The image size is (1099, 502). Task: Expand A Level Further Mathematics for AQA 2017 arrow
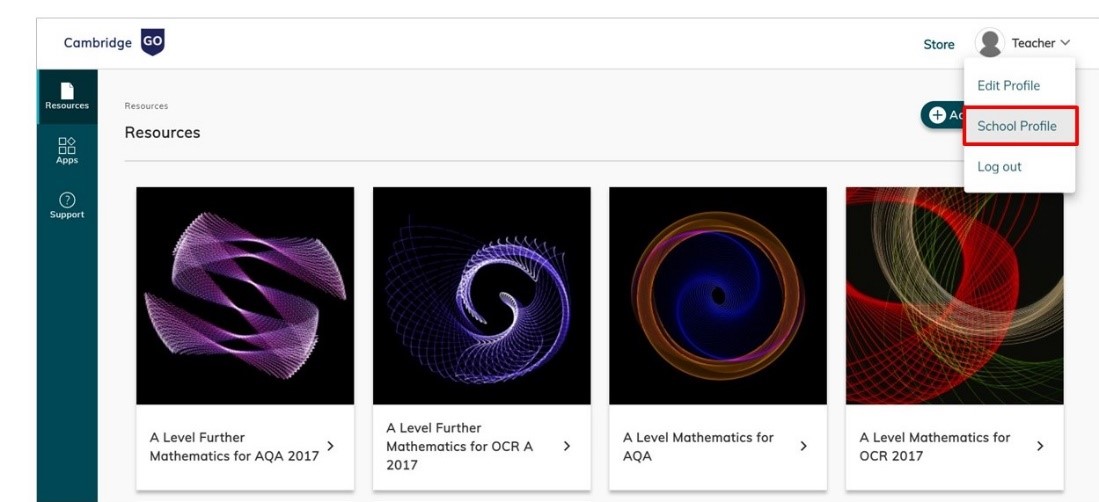330,446
